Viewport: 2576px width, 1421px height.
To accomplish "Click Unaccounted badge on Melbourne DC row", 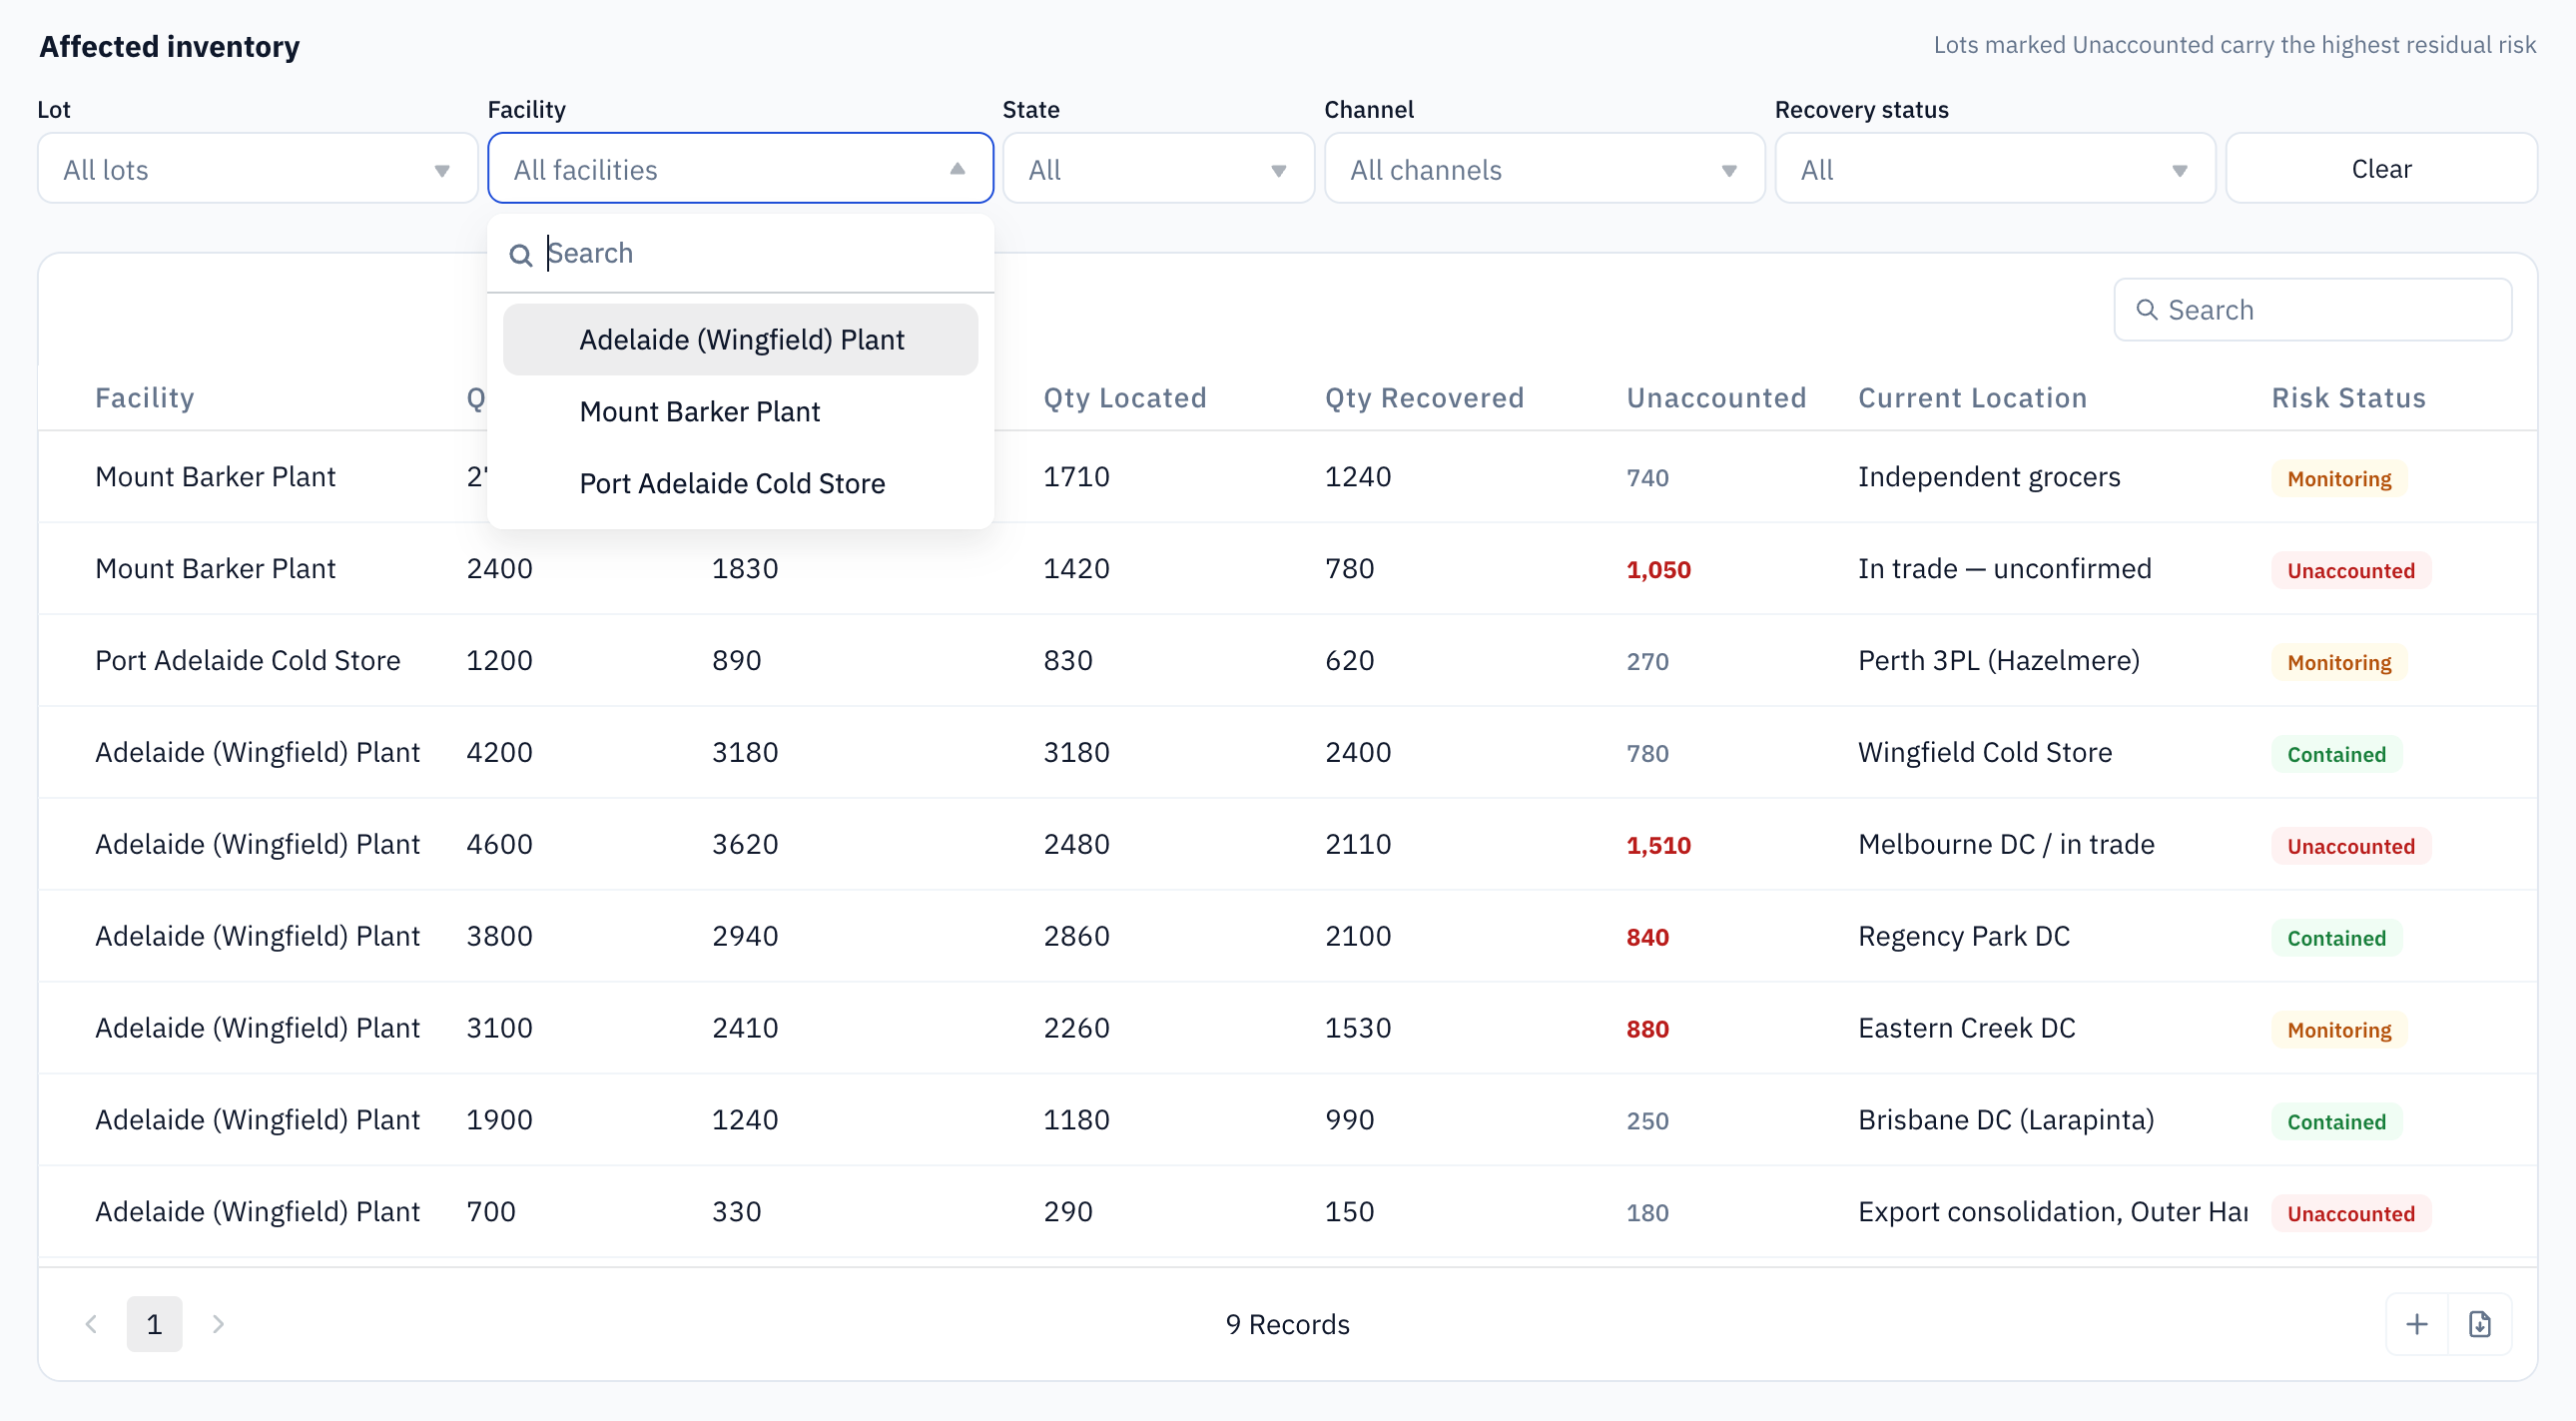I will (x=2350, y=846).
